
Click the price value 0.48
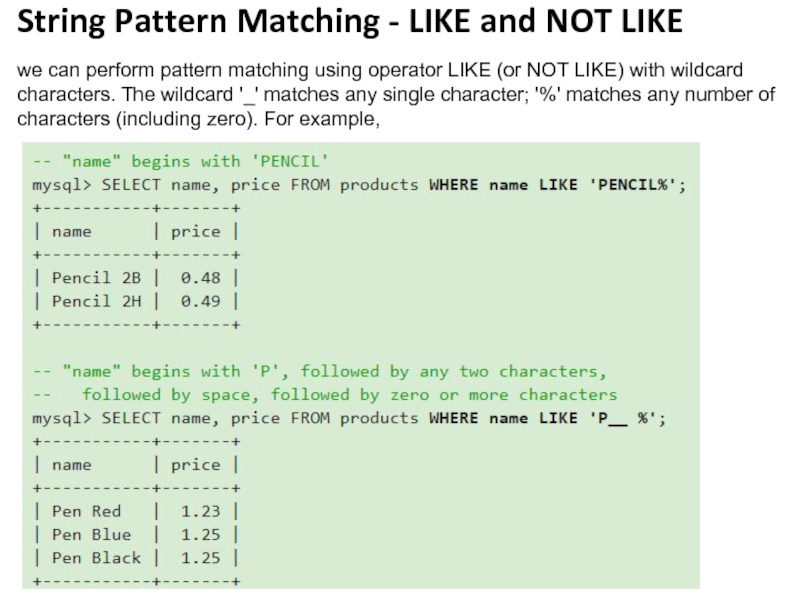pyautogui.click(x=200, y=278)
